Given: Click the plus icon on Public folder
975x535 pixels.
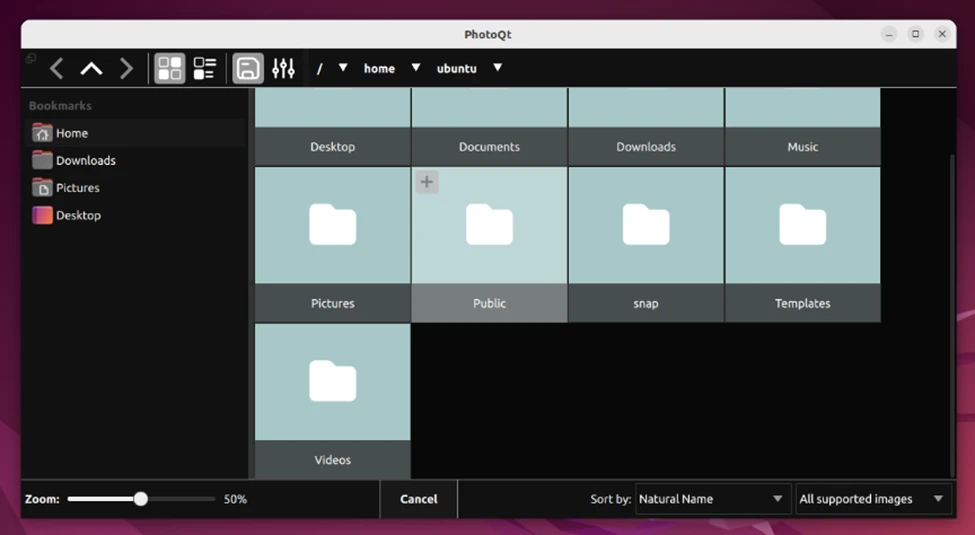Looking at the screenshot, I should point(427,182).
